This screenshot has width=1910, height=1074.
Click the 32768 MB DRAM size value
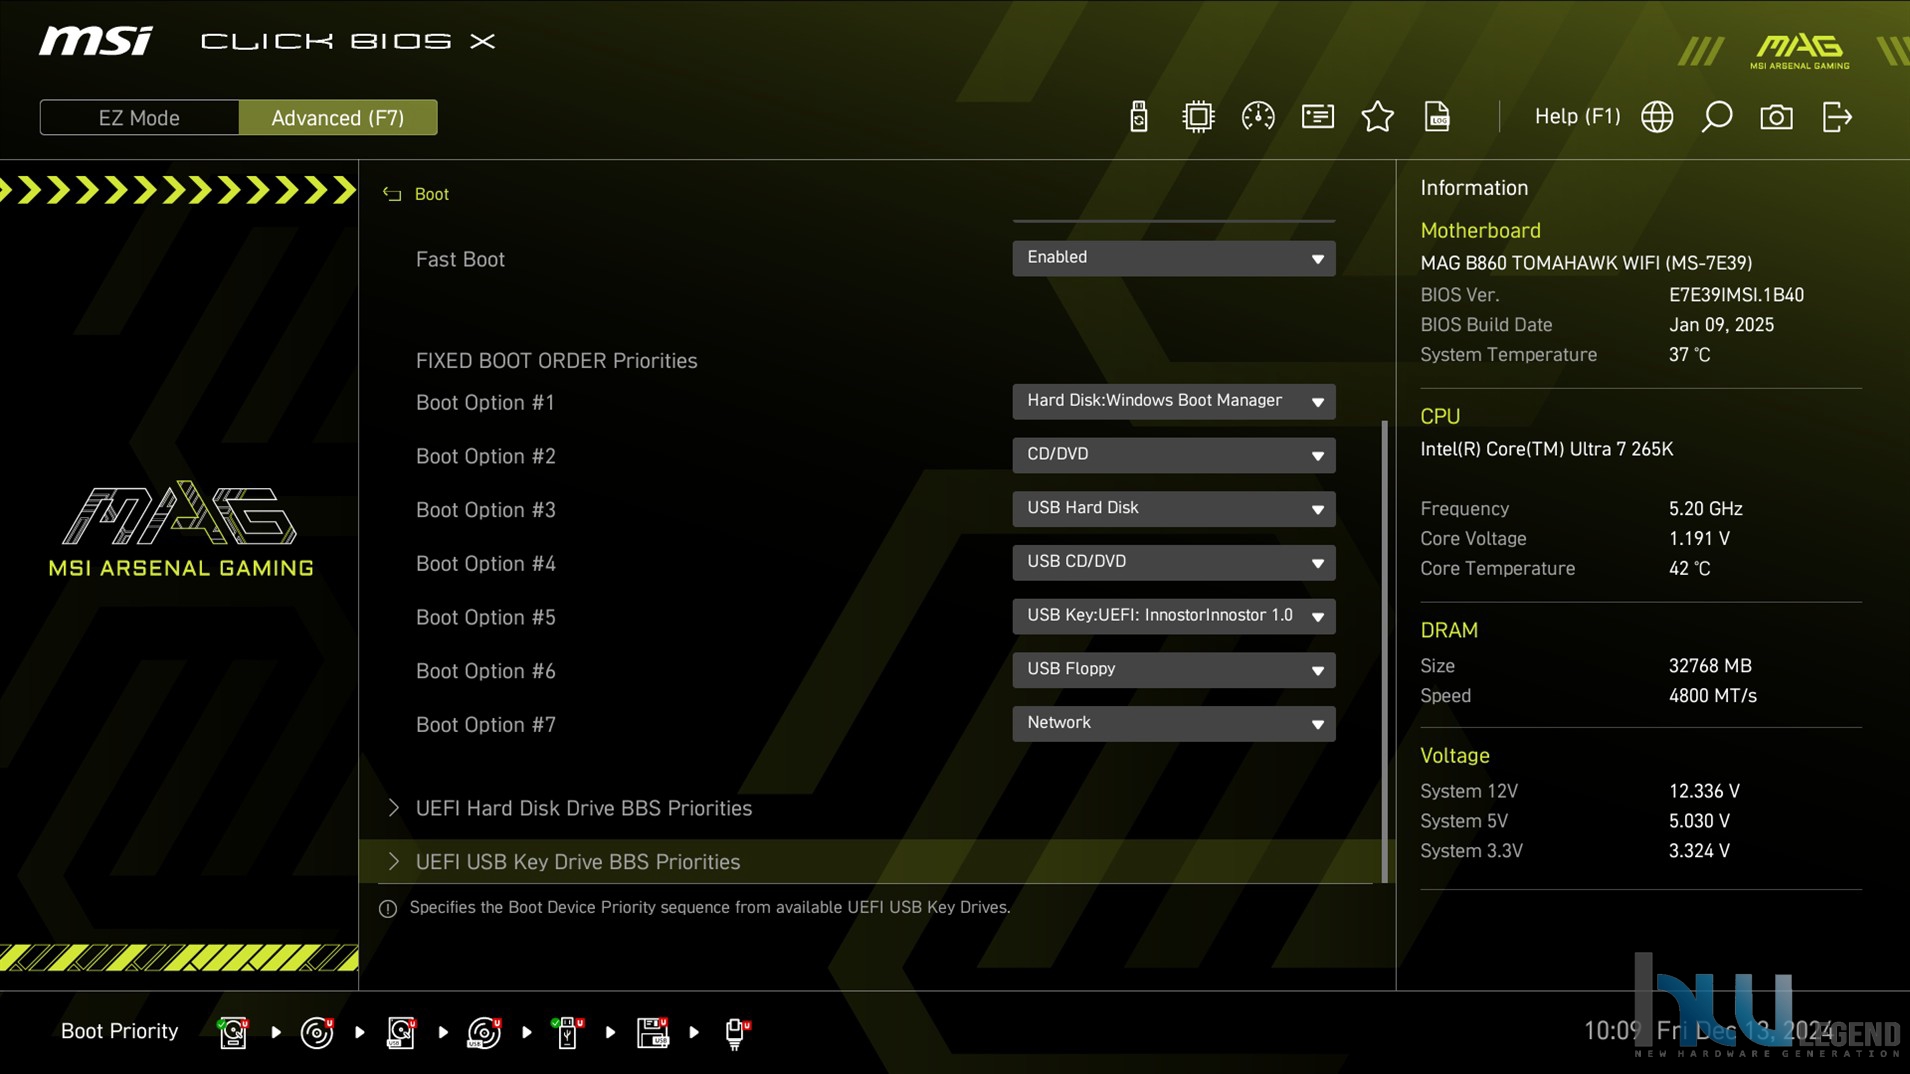click(1710, 666)
